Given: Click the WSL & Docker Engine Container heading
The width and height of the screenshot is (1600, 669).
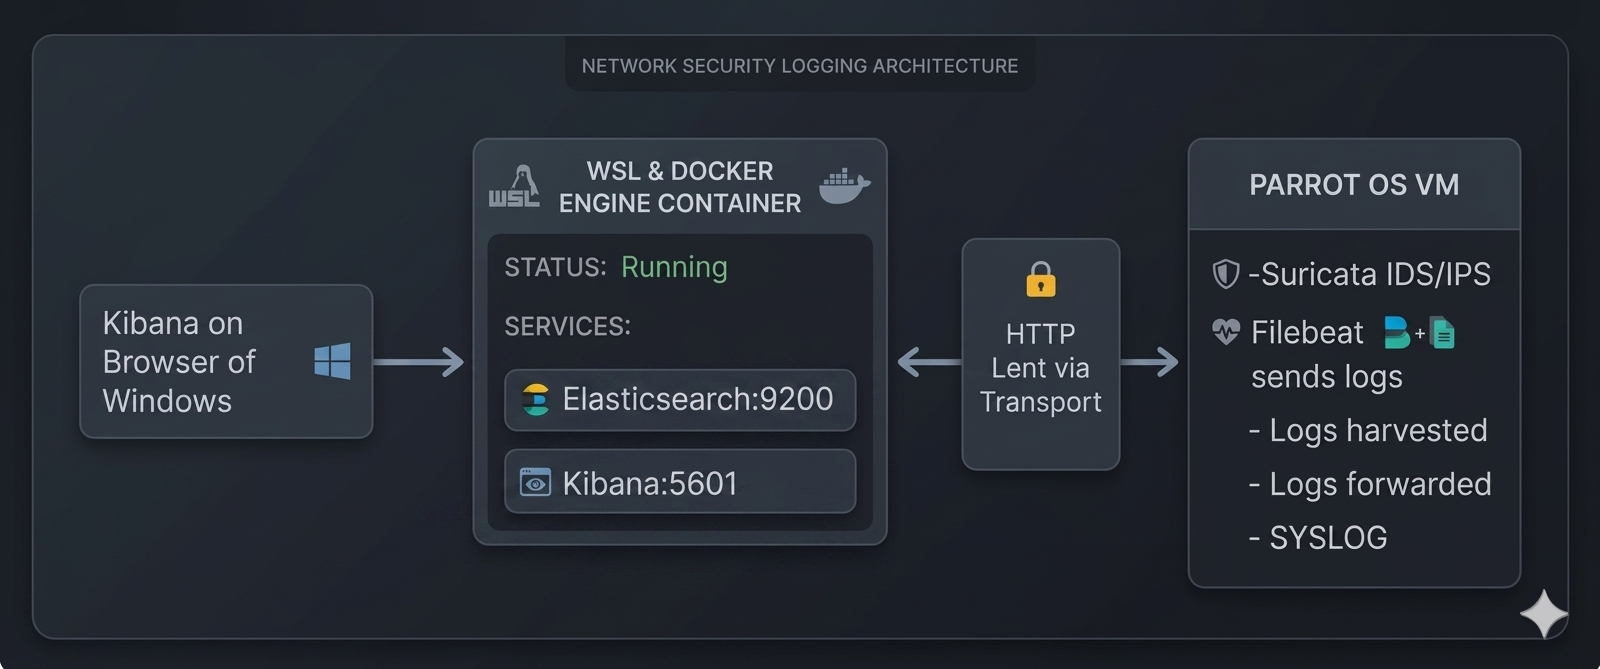Looking at the screenshot, I should 680,187.
